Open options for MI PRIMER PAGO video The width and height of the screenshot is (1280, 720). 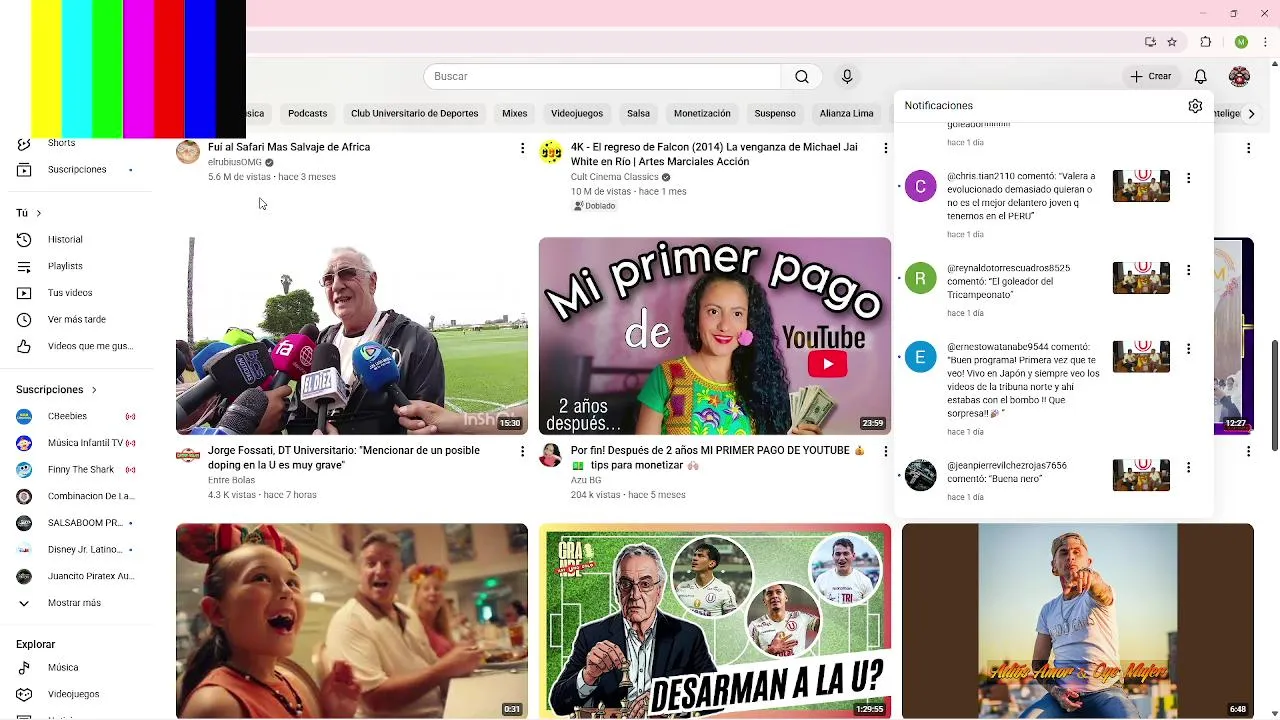tap(885, 452)
